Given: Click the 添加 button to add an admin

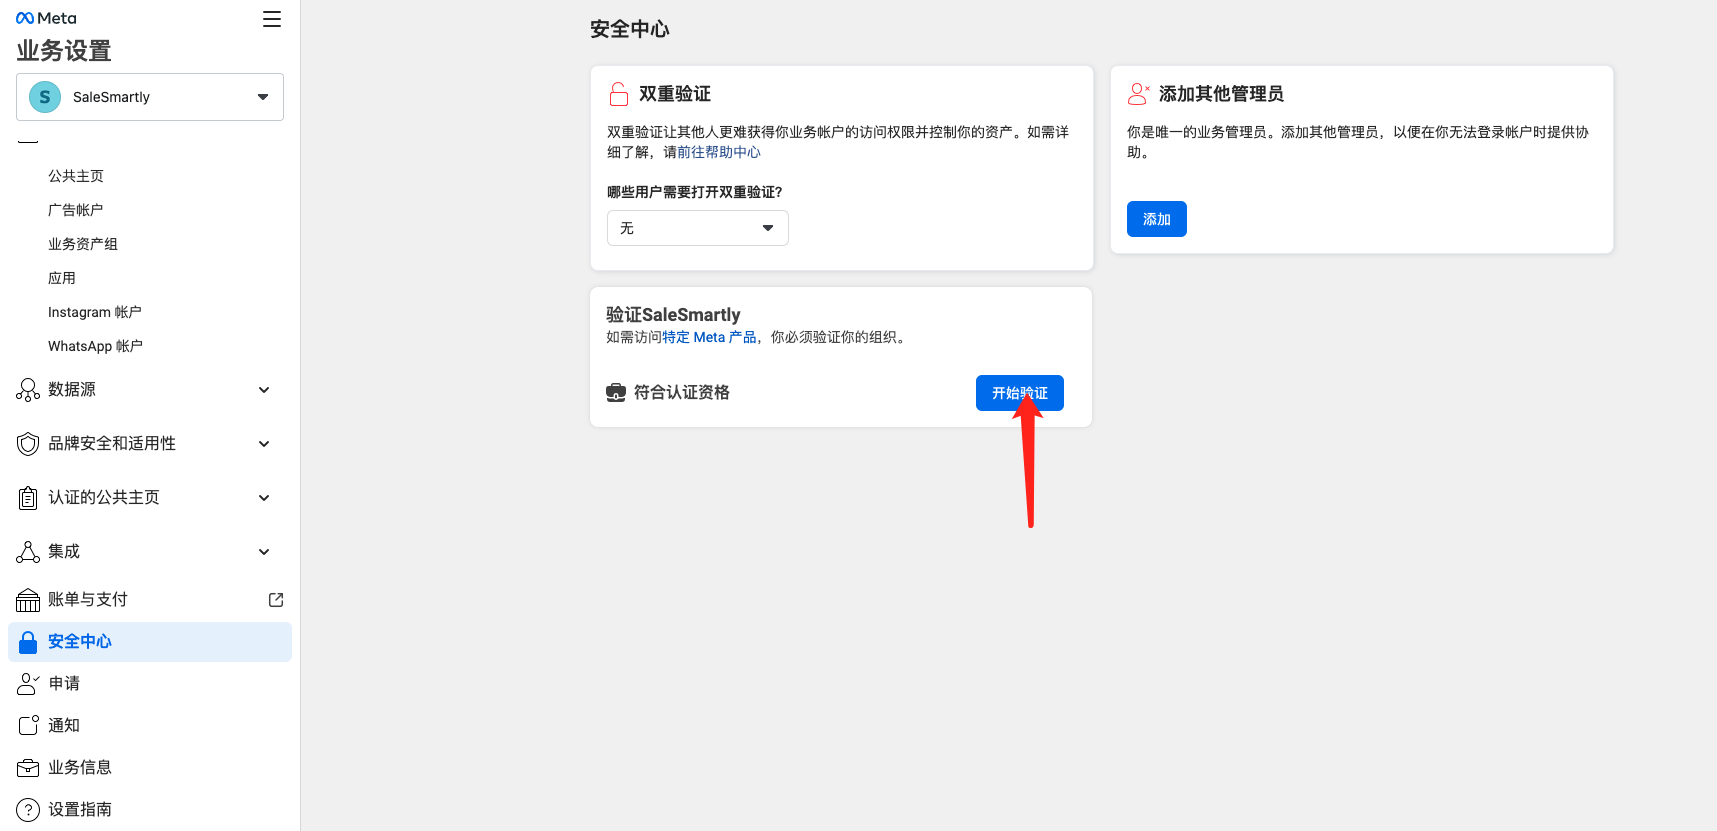Looking at the screenshot, I should pos(1157,219).
